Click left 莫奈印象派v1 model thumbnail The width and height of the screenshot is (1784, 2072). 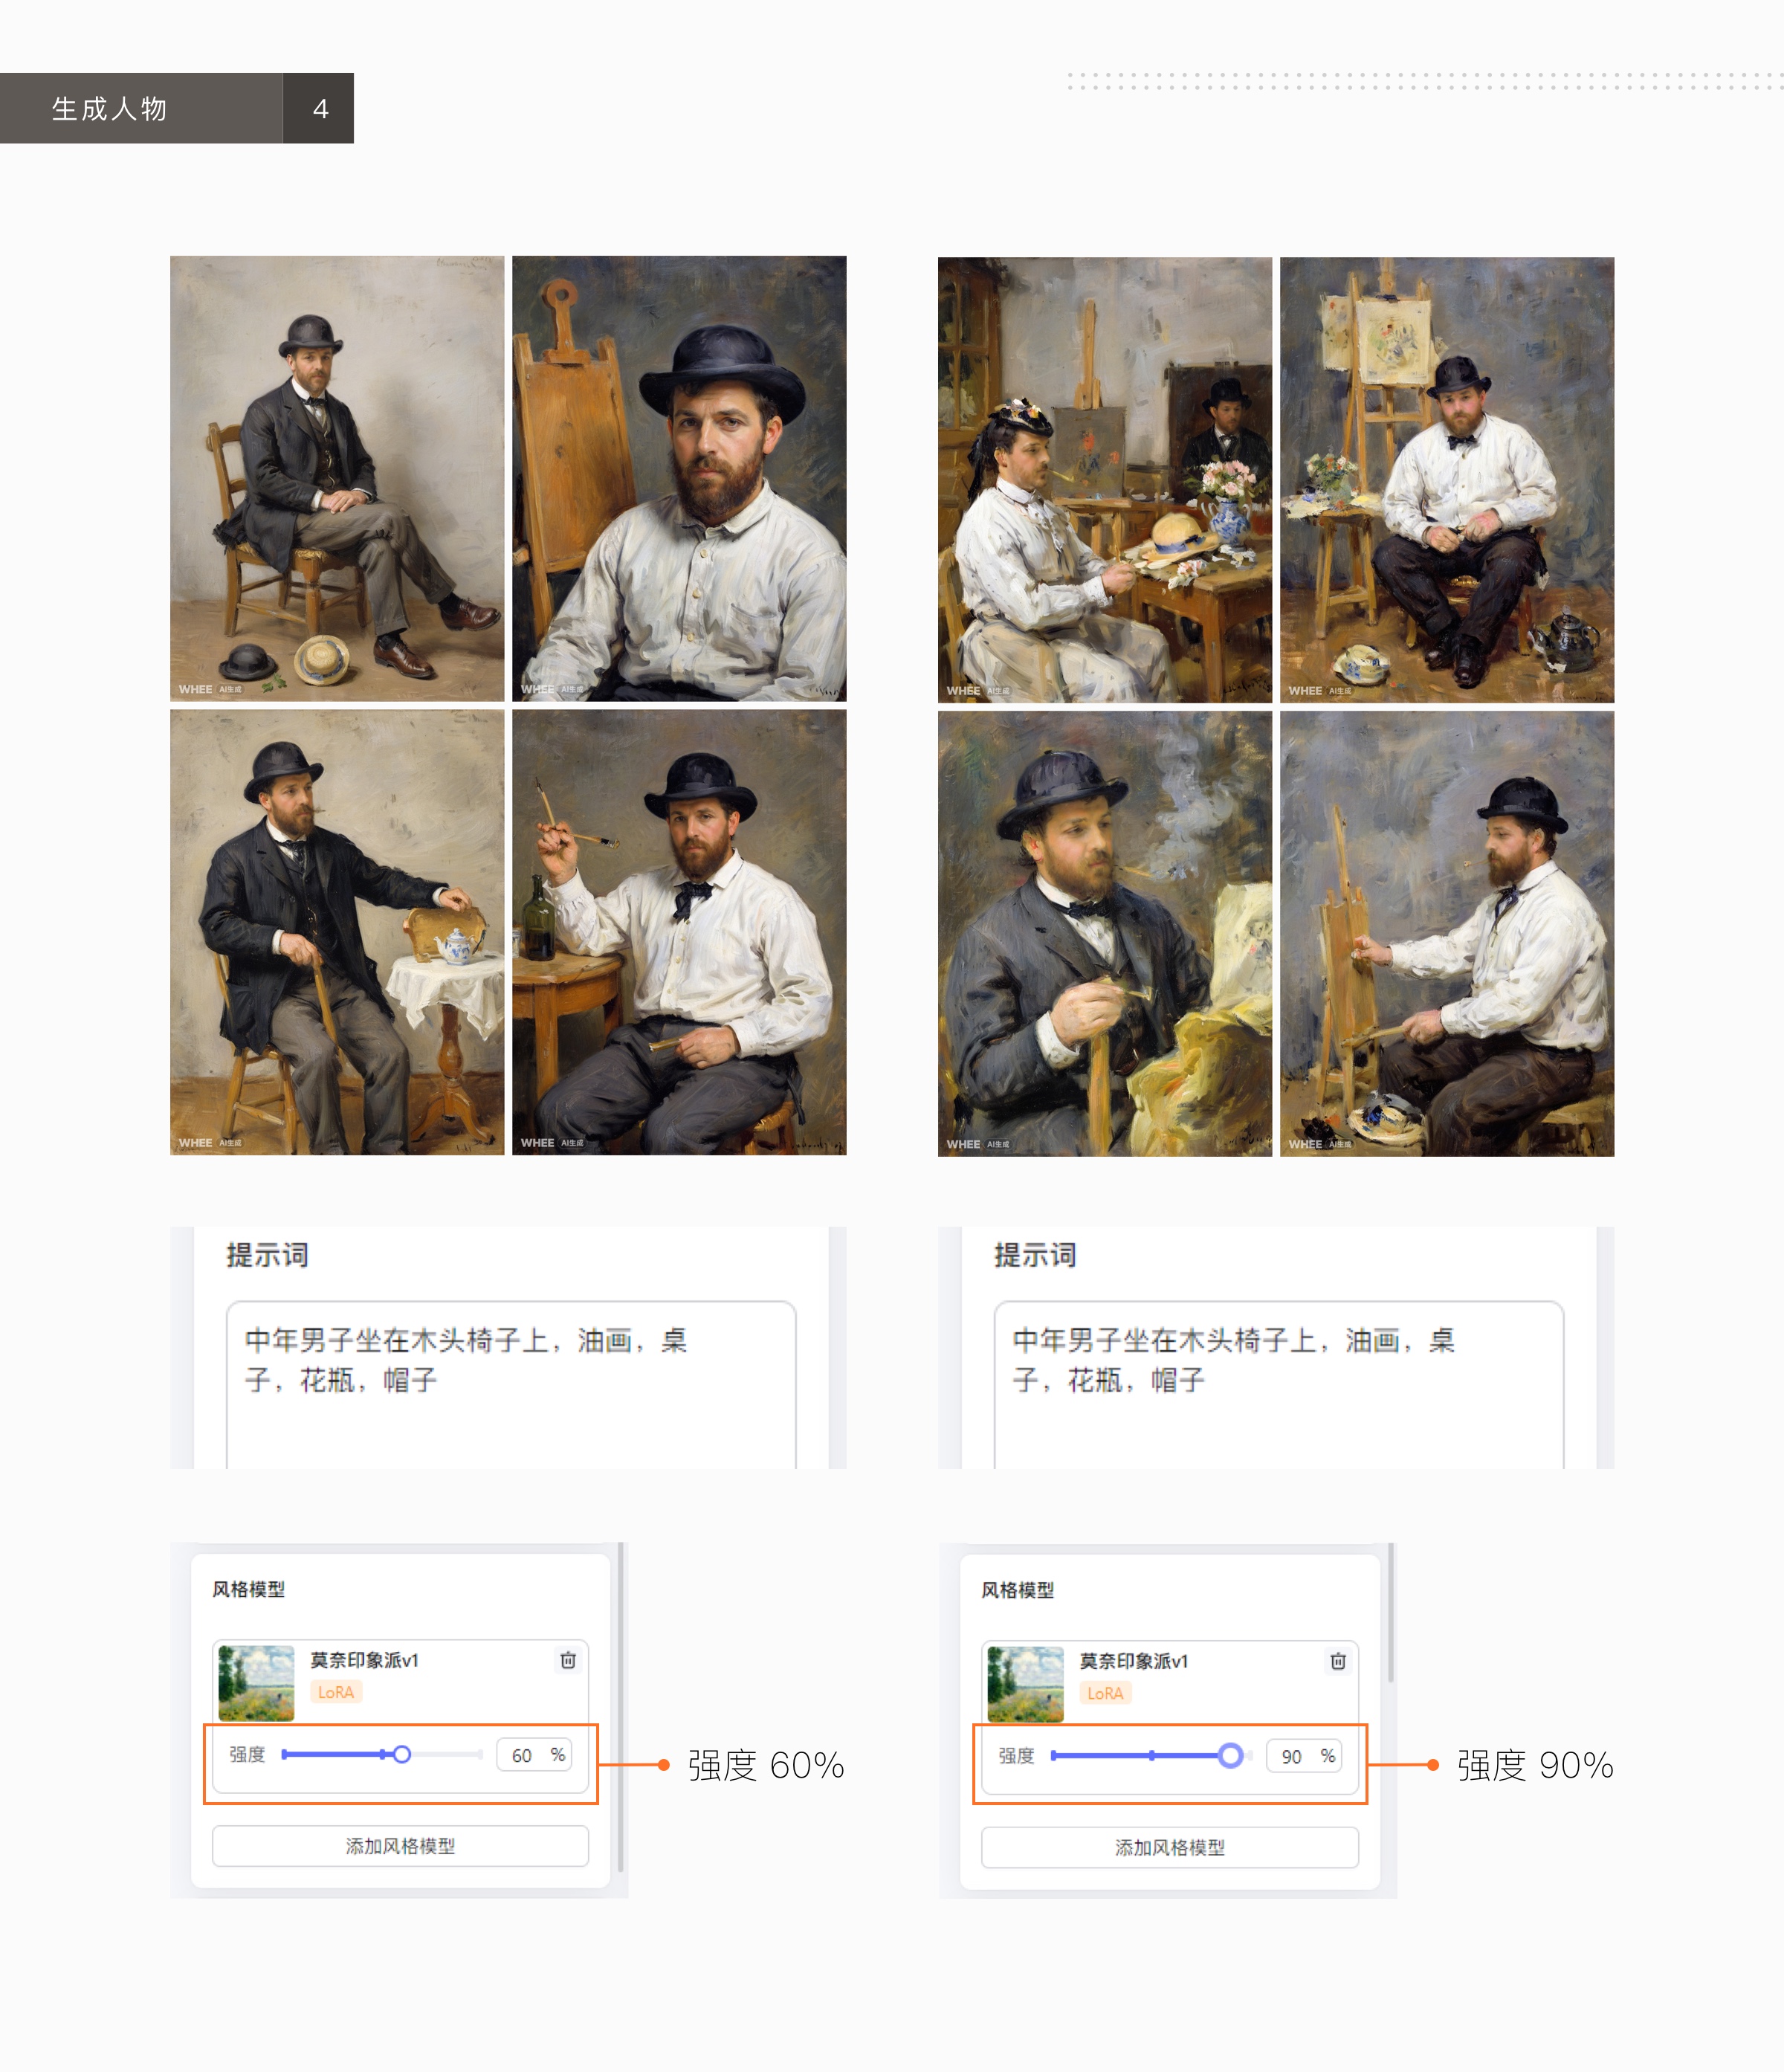pos(256,1683)
